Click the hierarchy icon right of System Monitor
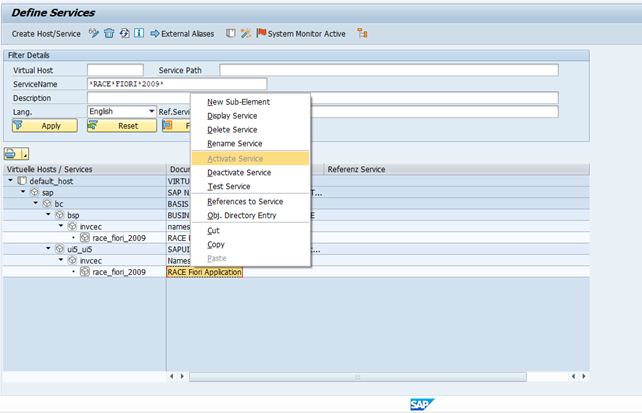 click(x=362, y=33)
